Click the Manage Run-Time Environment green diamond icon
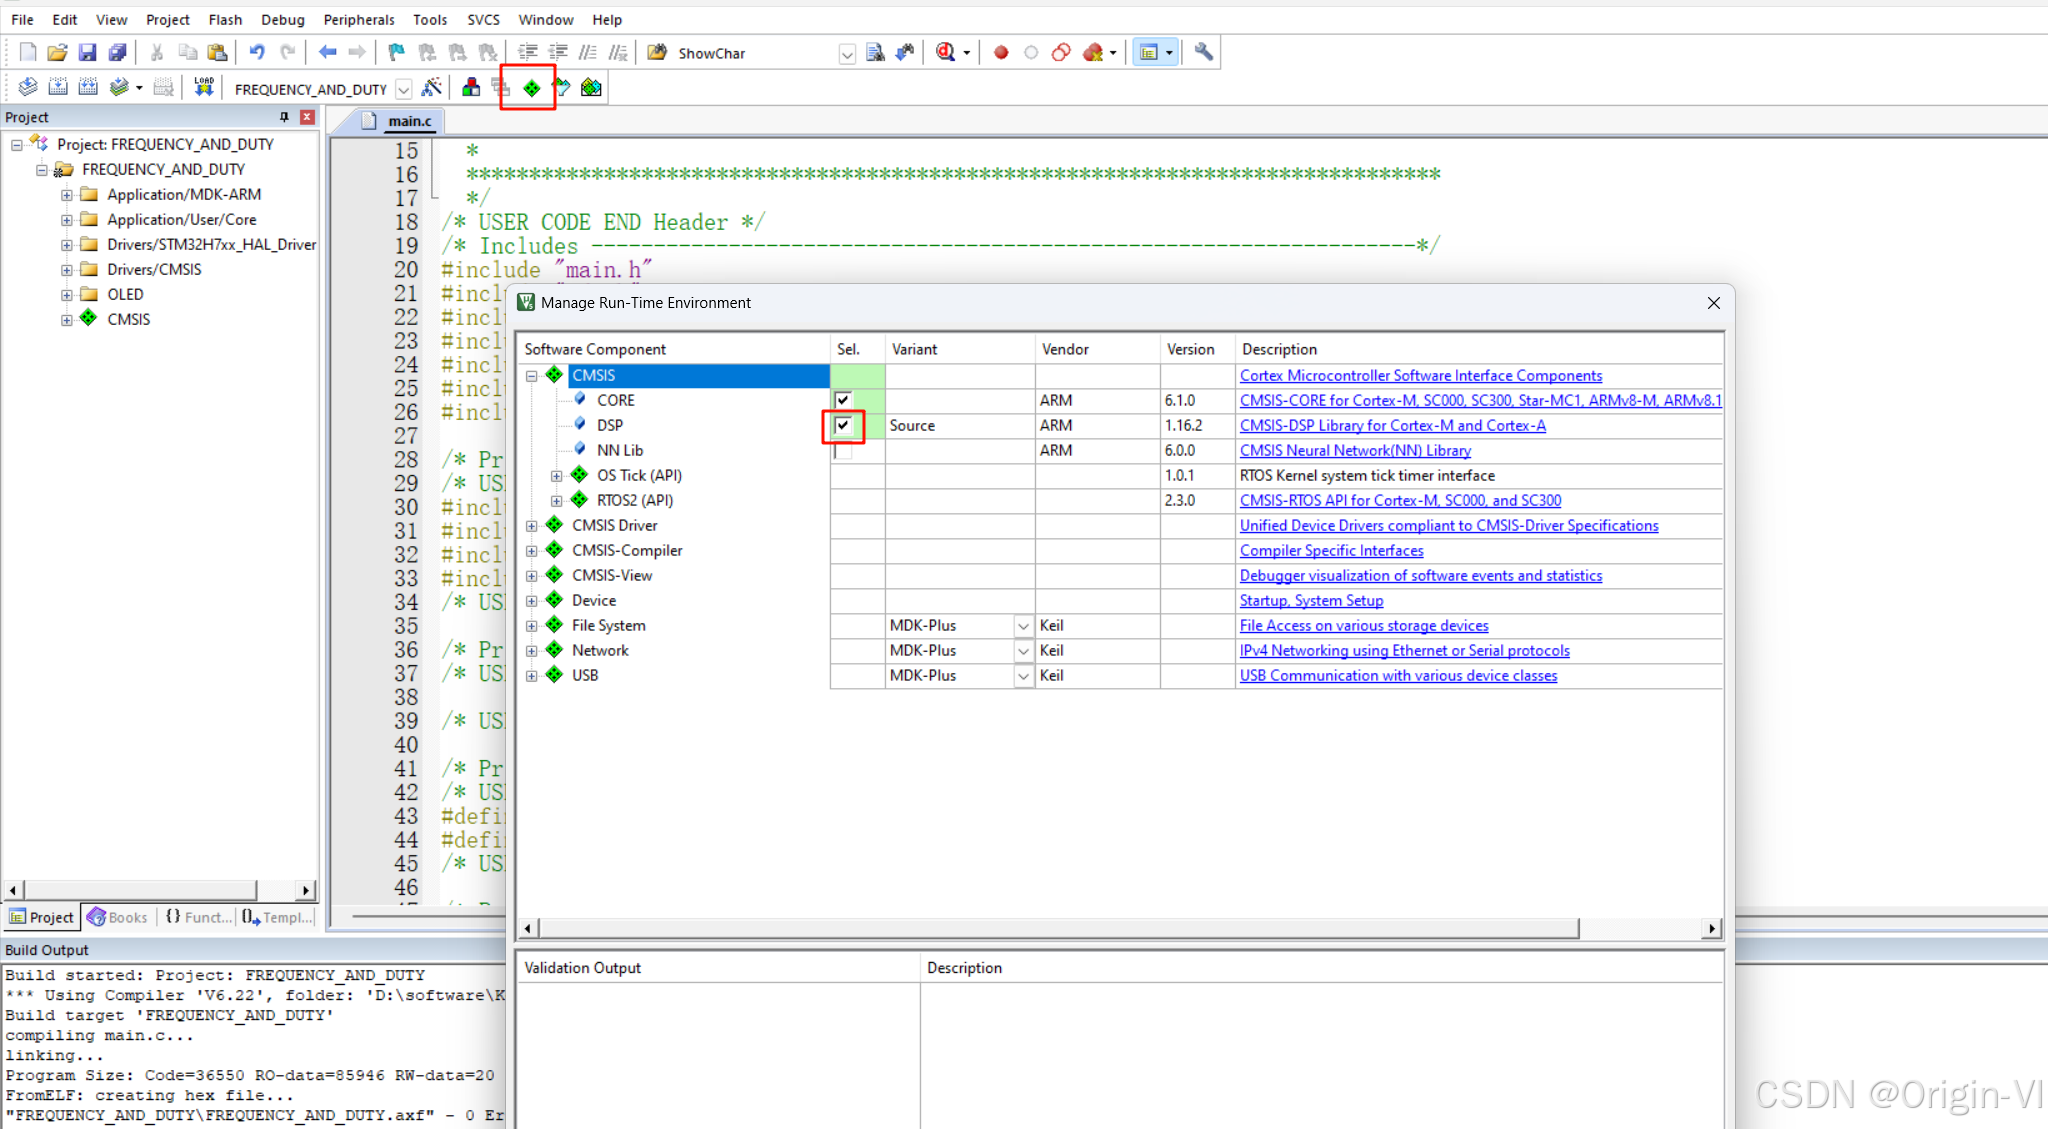 (x=531, y=89)
